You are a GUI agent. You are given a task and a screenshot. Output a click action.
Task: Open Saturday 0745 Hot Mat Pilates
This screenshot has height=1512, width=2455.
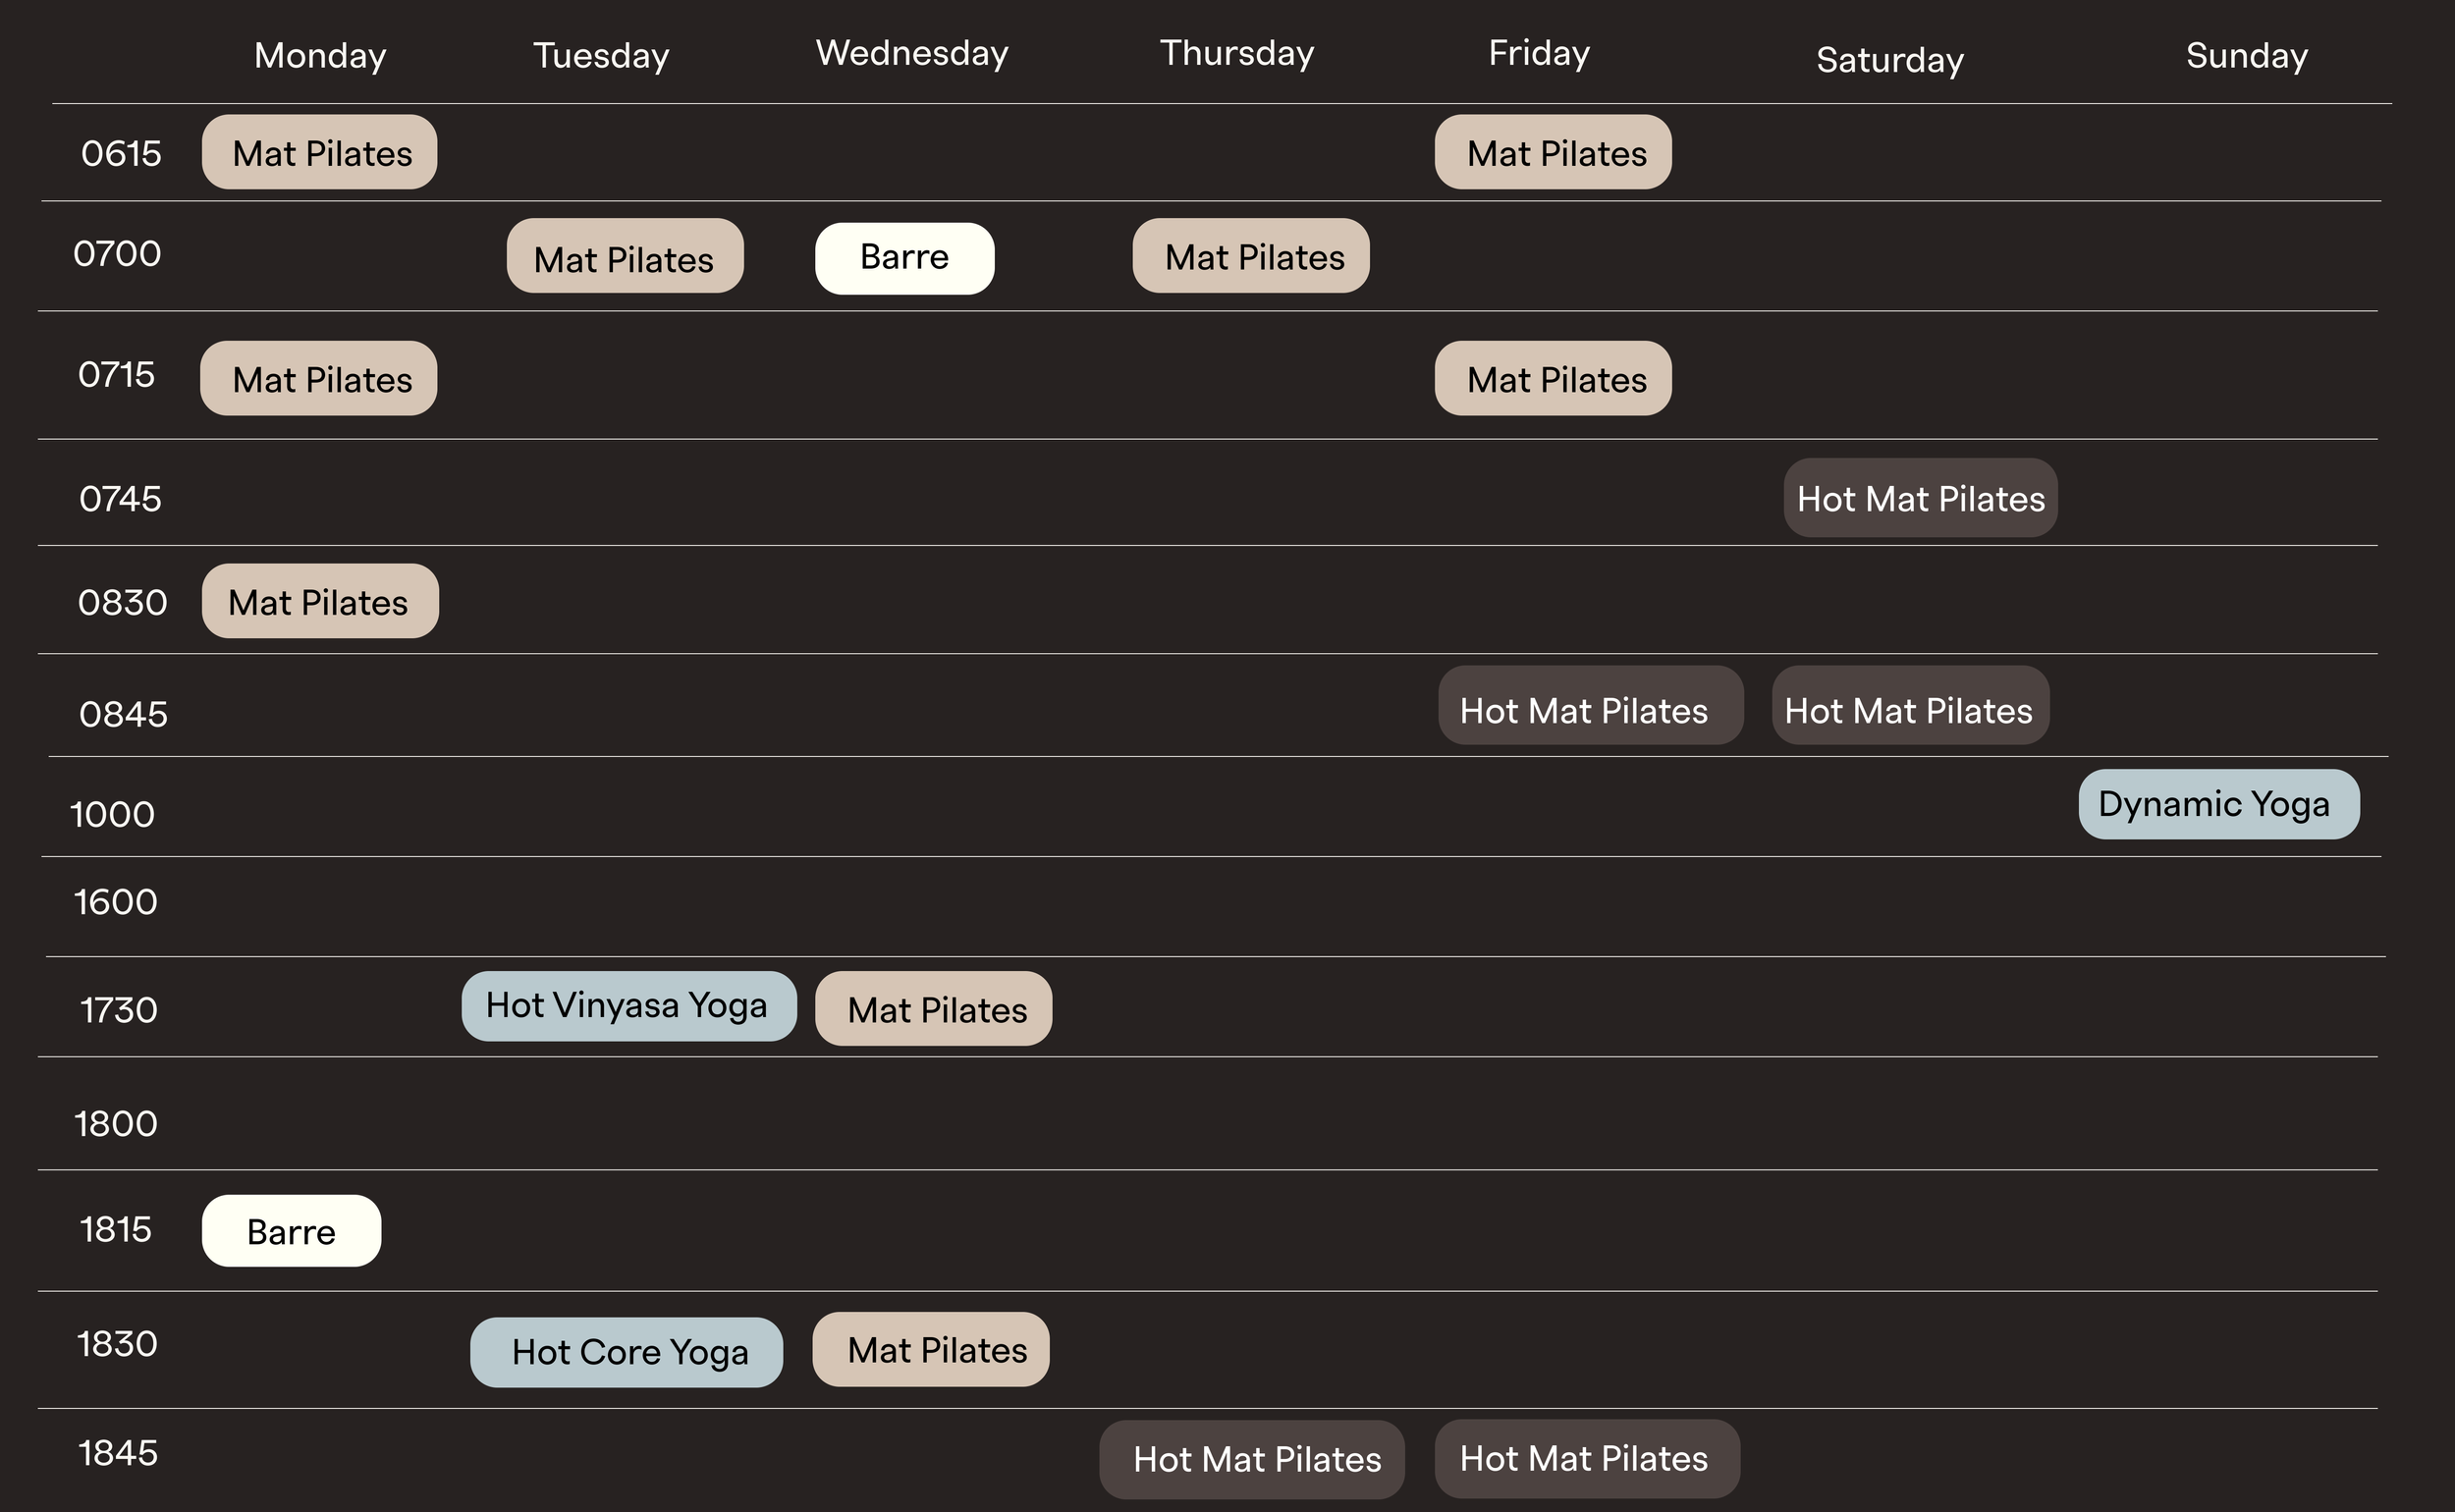(1920, 498)
